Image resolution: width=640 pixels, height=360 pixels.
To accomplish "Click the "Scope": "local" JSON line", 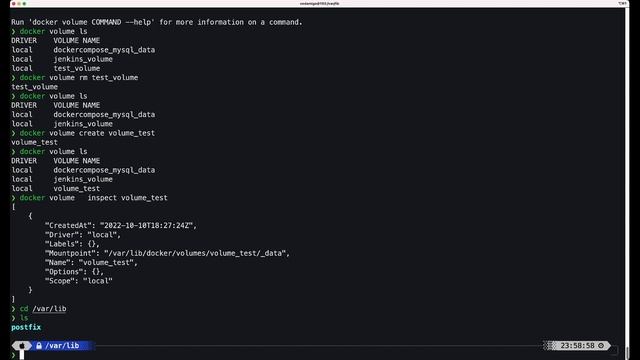I will click(79, 281).
